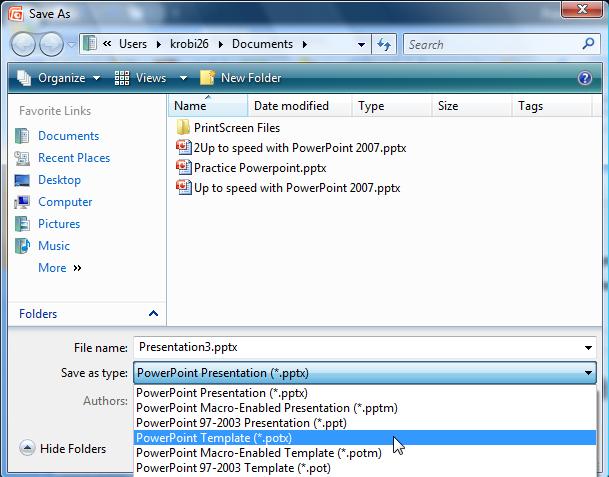This screenshot has height=477, width=609.
Task: Select Up to speed with PowerPoint 2007.pptx
Action: pyautogui.click(x=297, y=188)
